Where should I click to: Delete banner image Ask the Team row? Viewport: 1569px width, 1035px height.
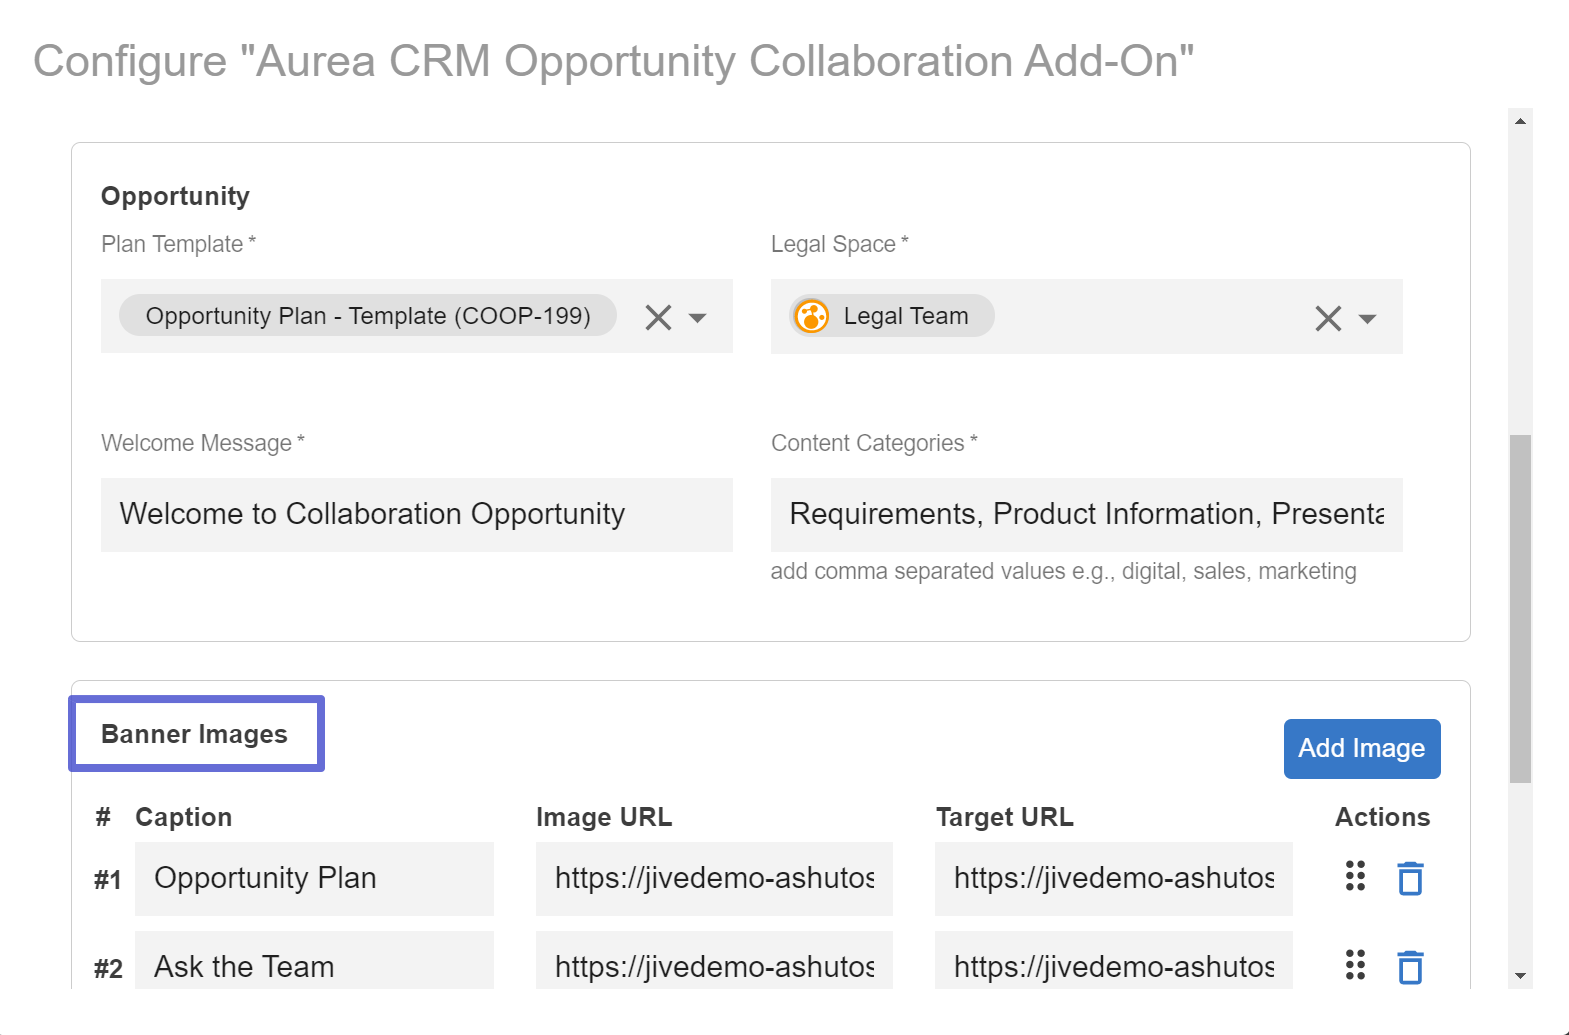[x=1410, y=967]
